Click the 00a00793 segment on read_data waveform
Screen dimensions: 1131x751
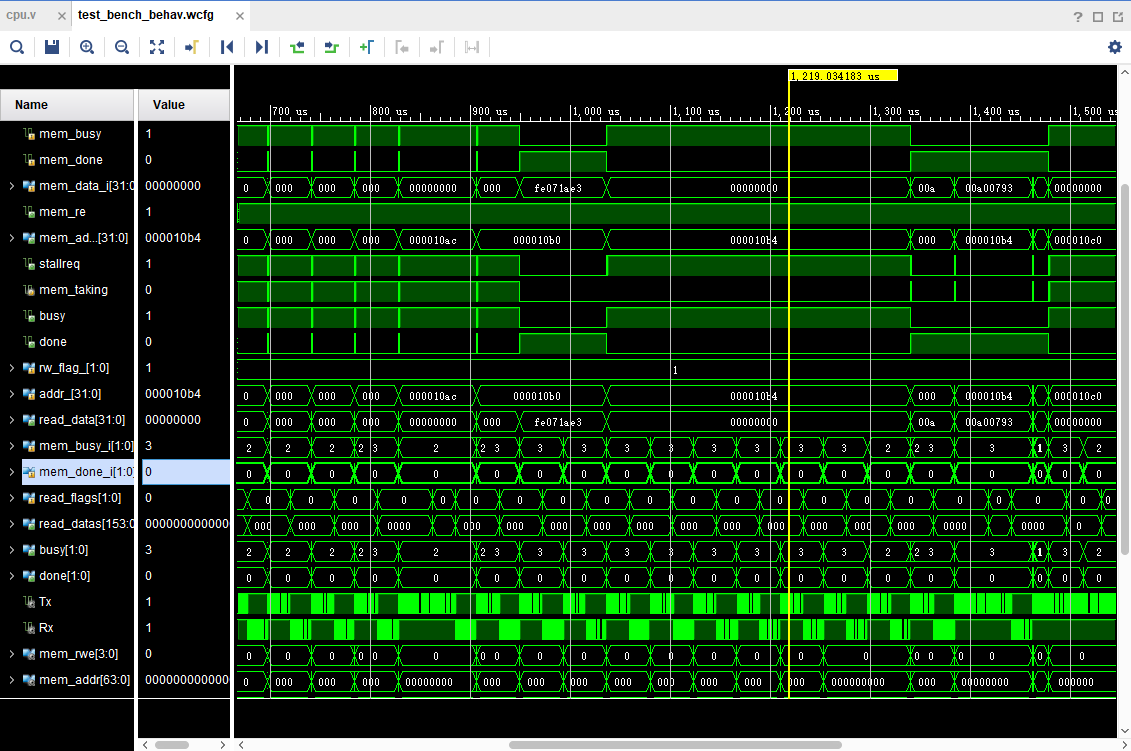tap(989, 422)
